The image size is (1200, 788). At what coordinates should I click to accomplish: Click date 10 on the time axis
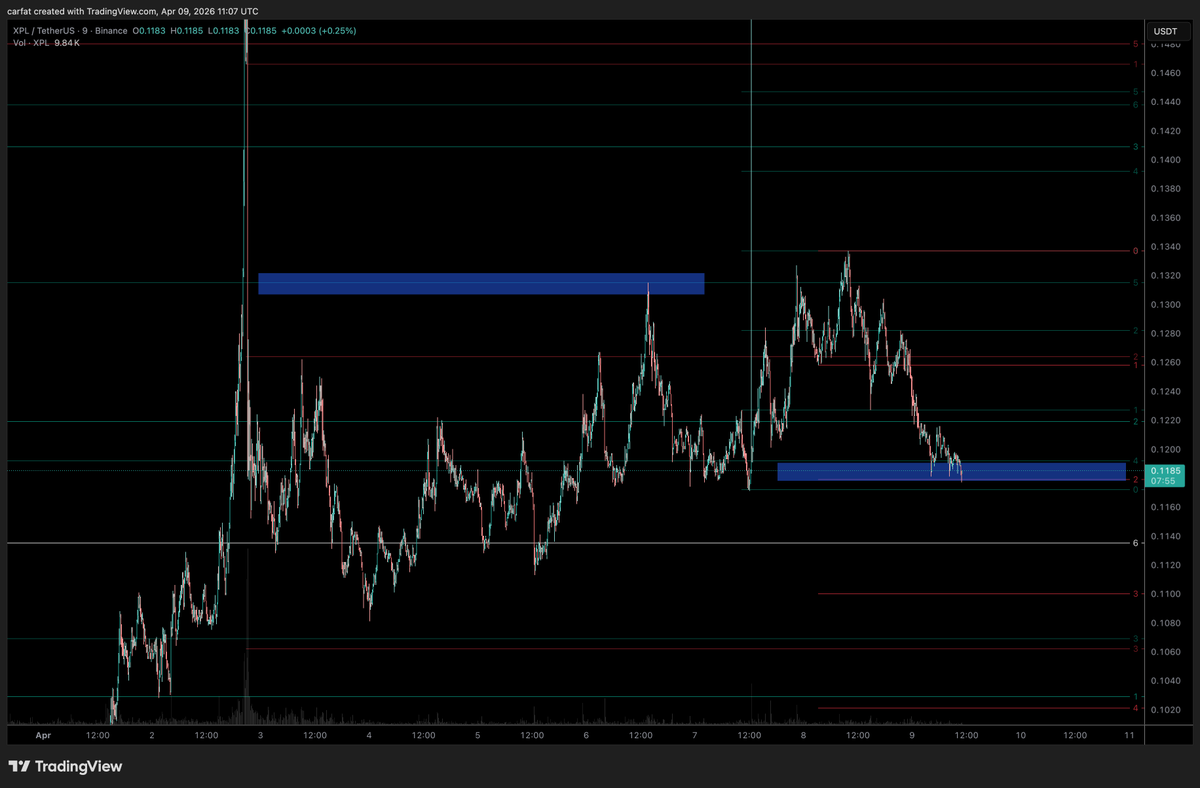click(1020, 735)
